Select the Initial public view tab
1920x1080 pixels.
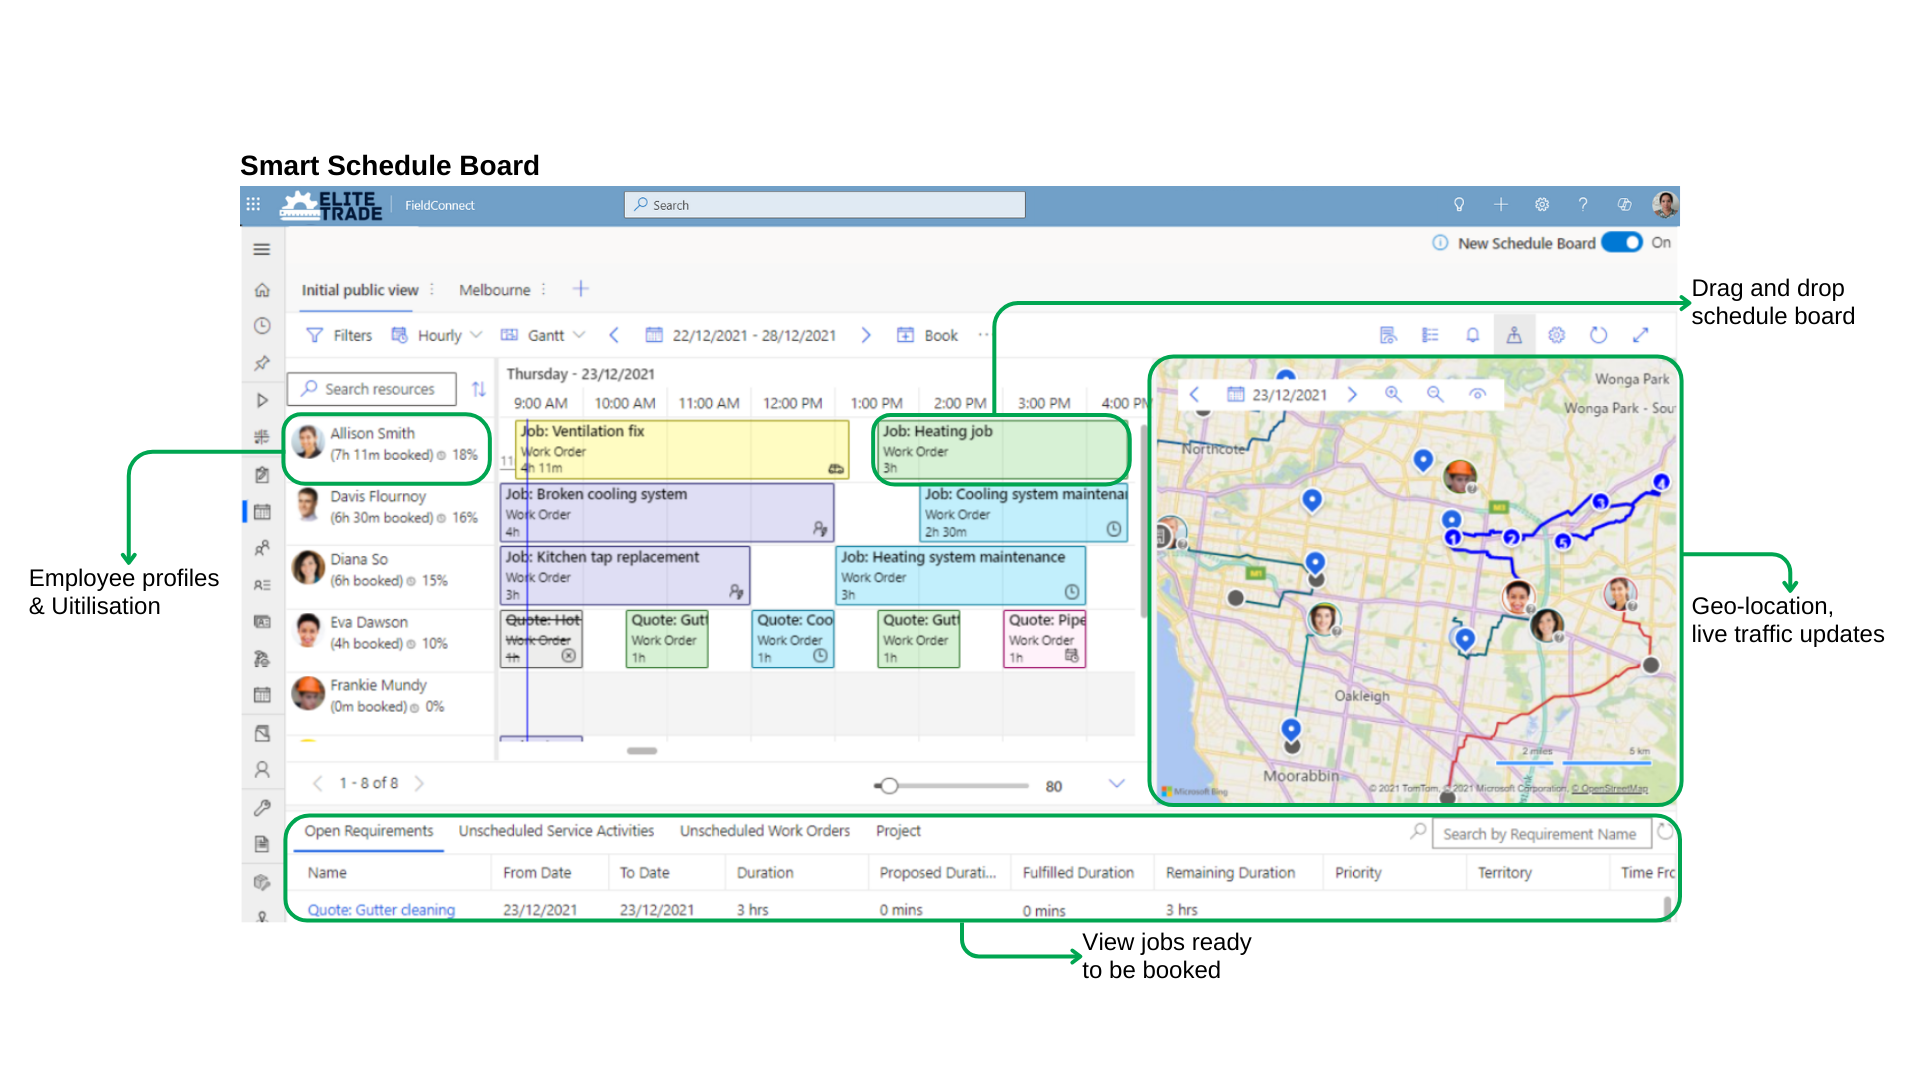(x=360, y=290)
